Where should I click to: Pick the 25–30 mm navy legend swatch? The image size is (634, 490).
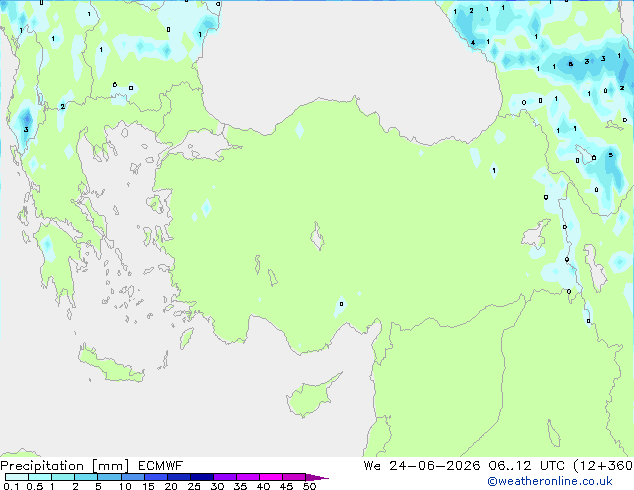click(x=201, y=477)
